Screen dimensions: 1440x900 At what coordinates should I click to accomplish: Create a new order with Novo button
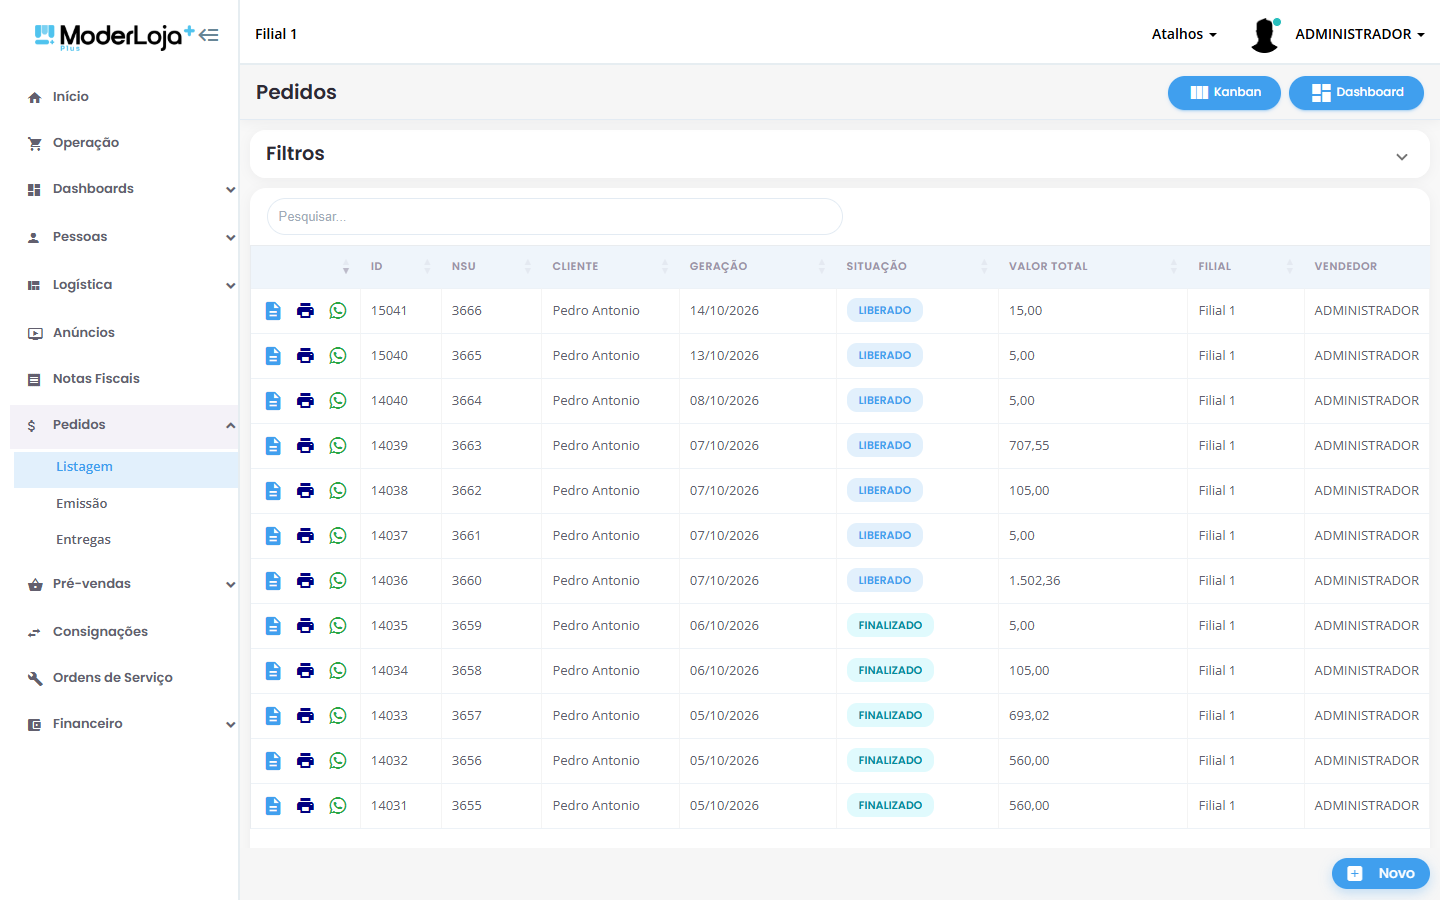tap(1380, 873)
